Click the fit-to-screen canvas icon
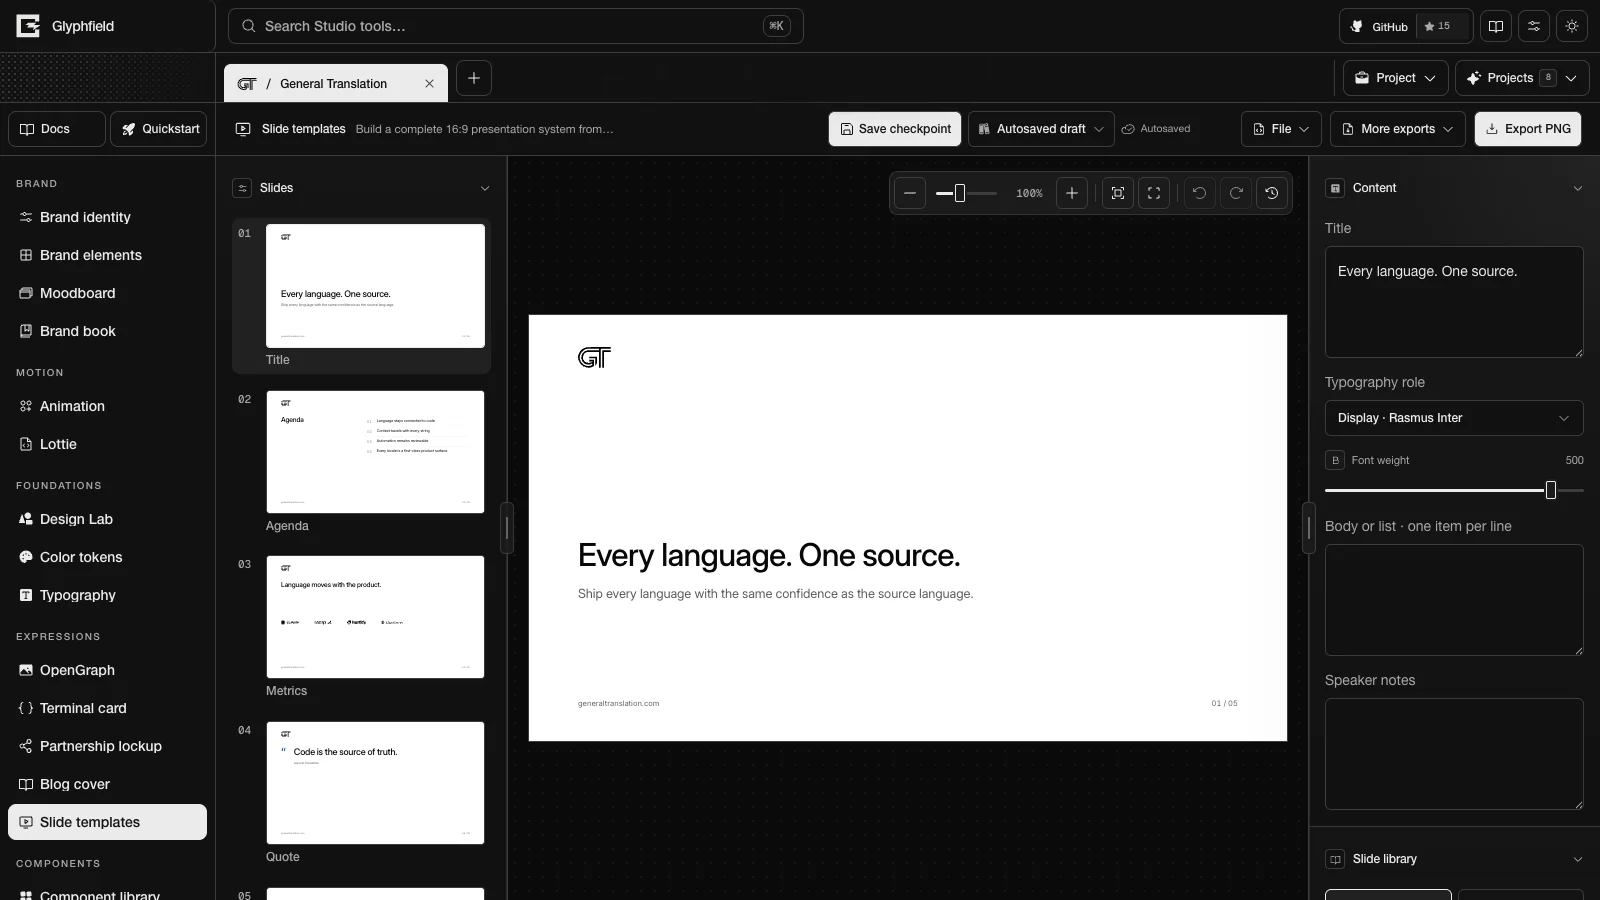 point(1118,193)
